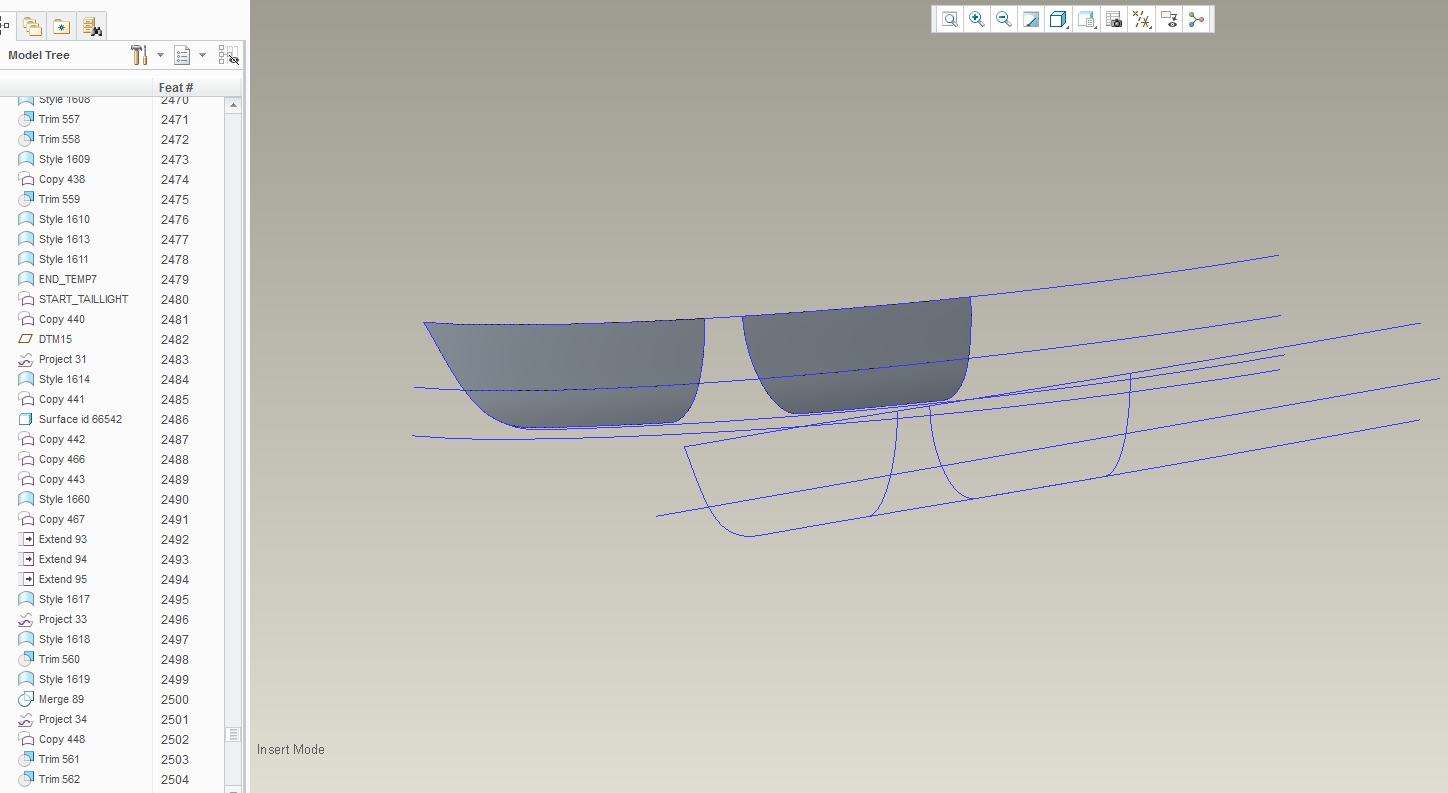Select START_TAILLIGHT feature

pos(83,299)
